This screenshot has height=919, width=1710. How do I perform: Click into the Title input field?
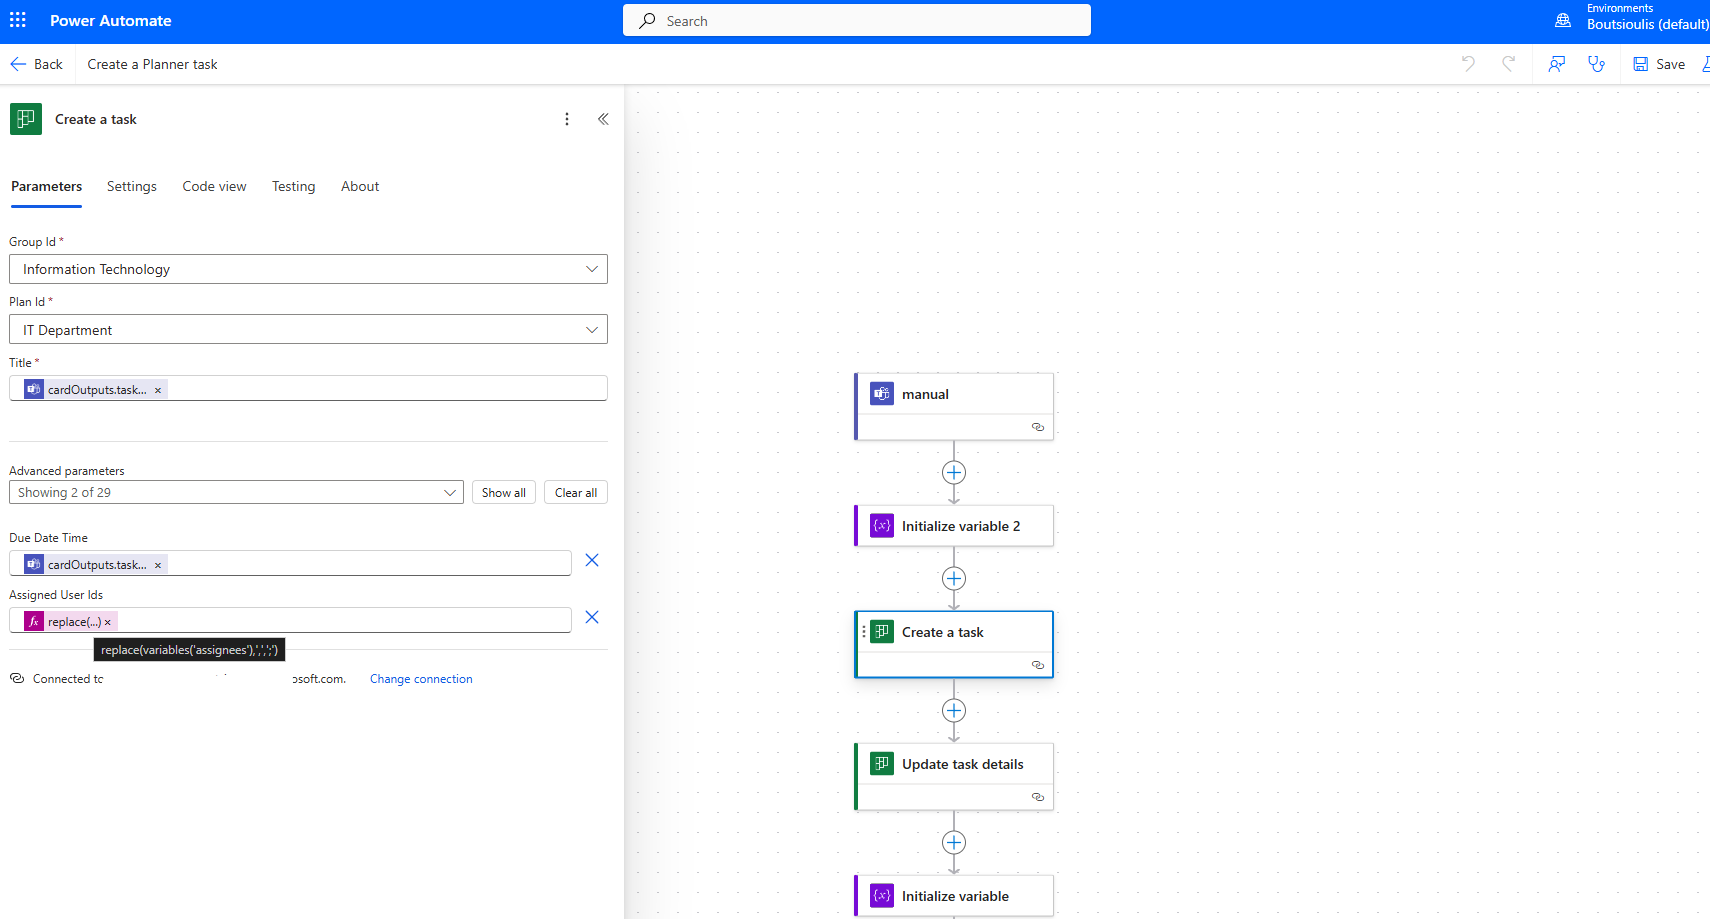tap(308, 389)
